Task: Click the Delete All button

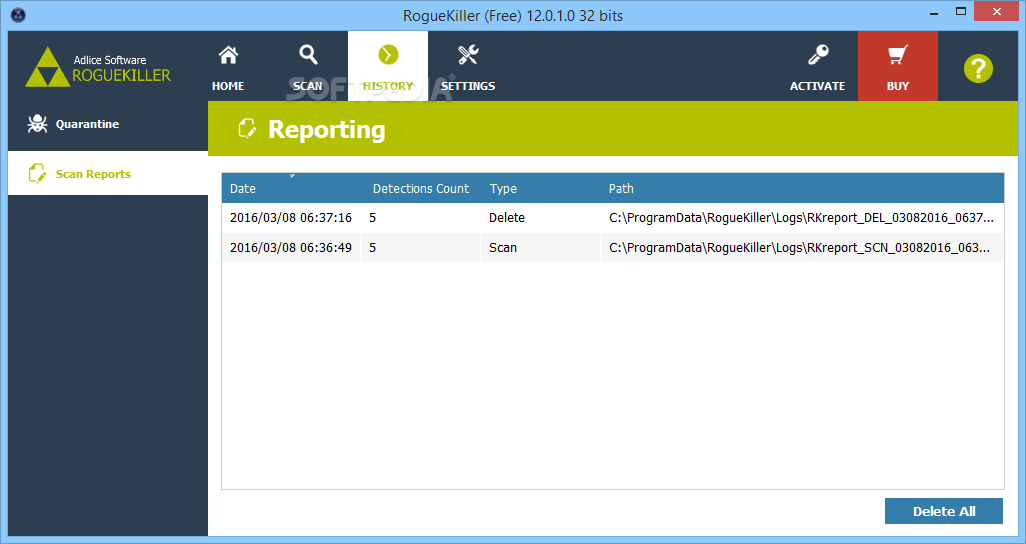Action: point(944,511)
